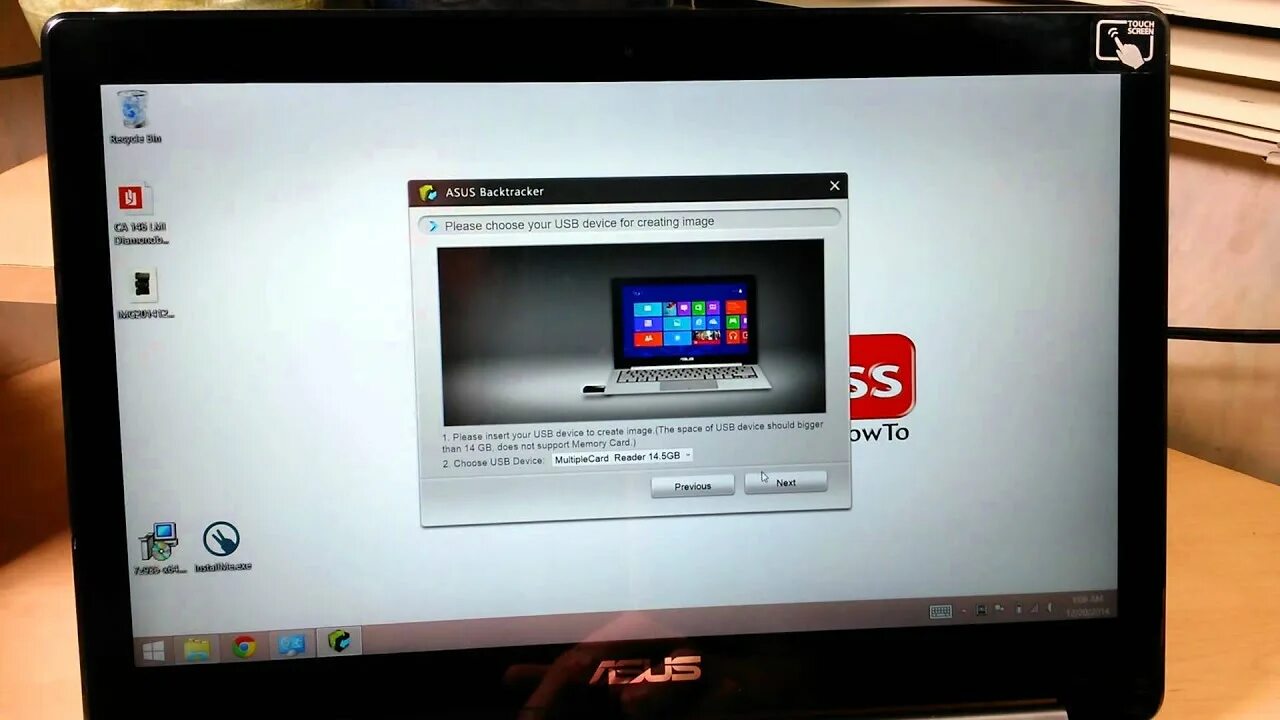Open the blue taskbar app next to Chrome
The image size is (1280, 720).
pyautogui.click(x=292, y=645)
